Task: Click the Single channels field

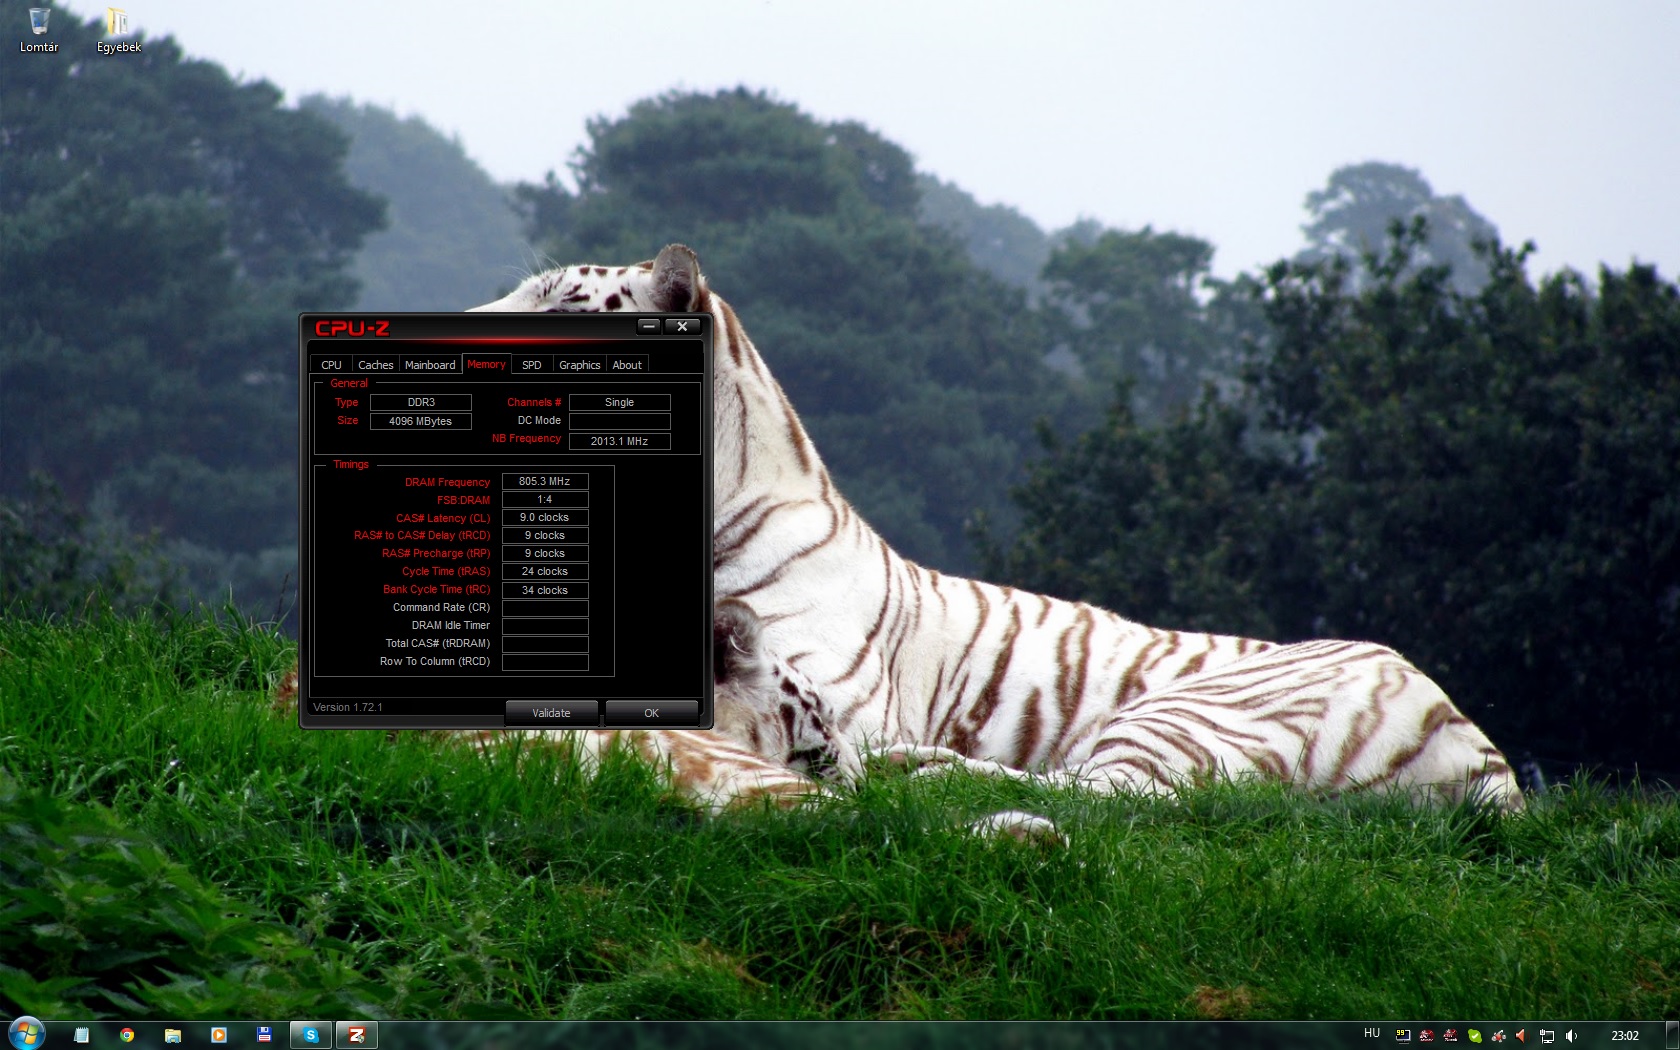Action: [619, 402]
